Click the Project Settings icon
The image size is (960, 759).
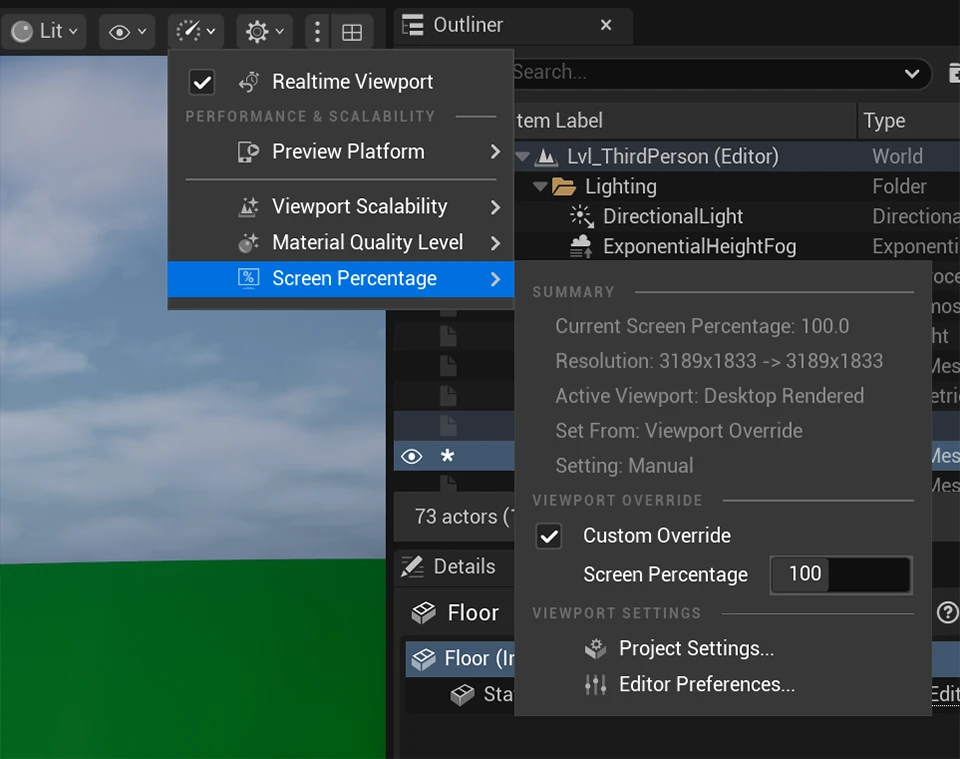point(595,648)
